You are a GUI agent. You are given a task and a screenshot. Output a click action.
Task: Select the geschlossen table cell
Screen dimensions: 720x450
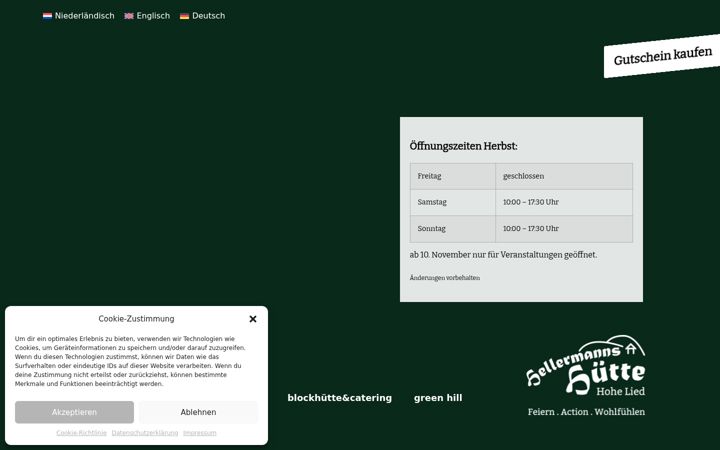pyautogui.click(x=564, y=176)
